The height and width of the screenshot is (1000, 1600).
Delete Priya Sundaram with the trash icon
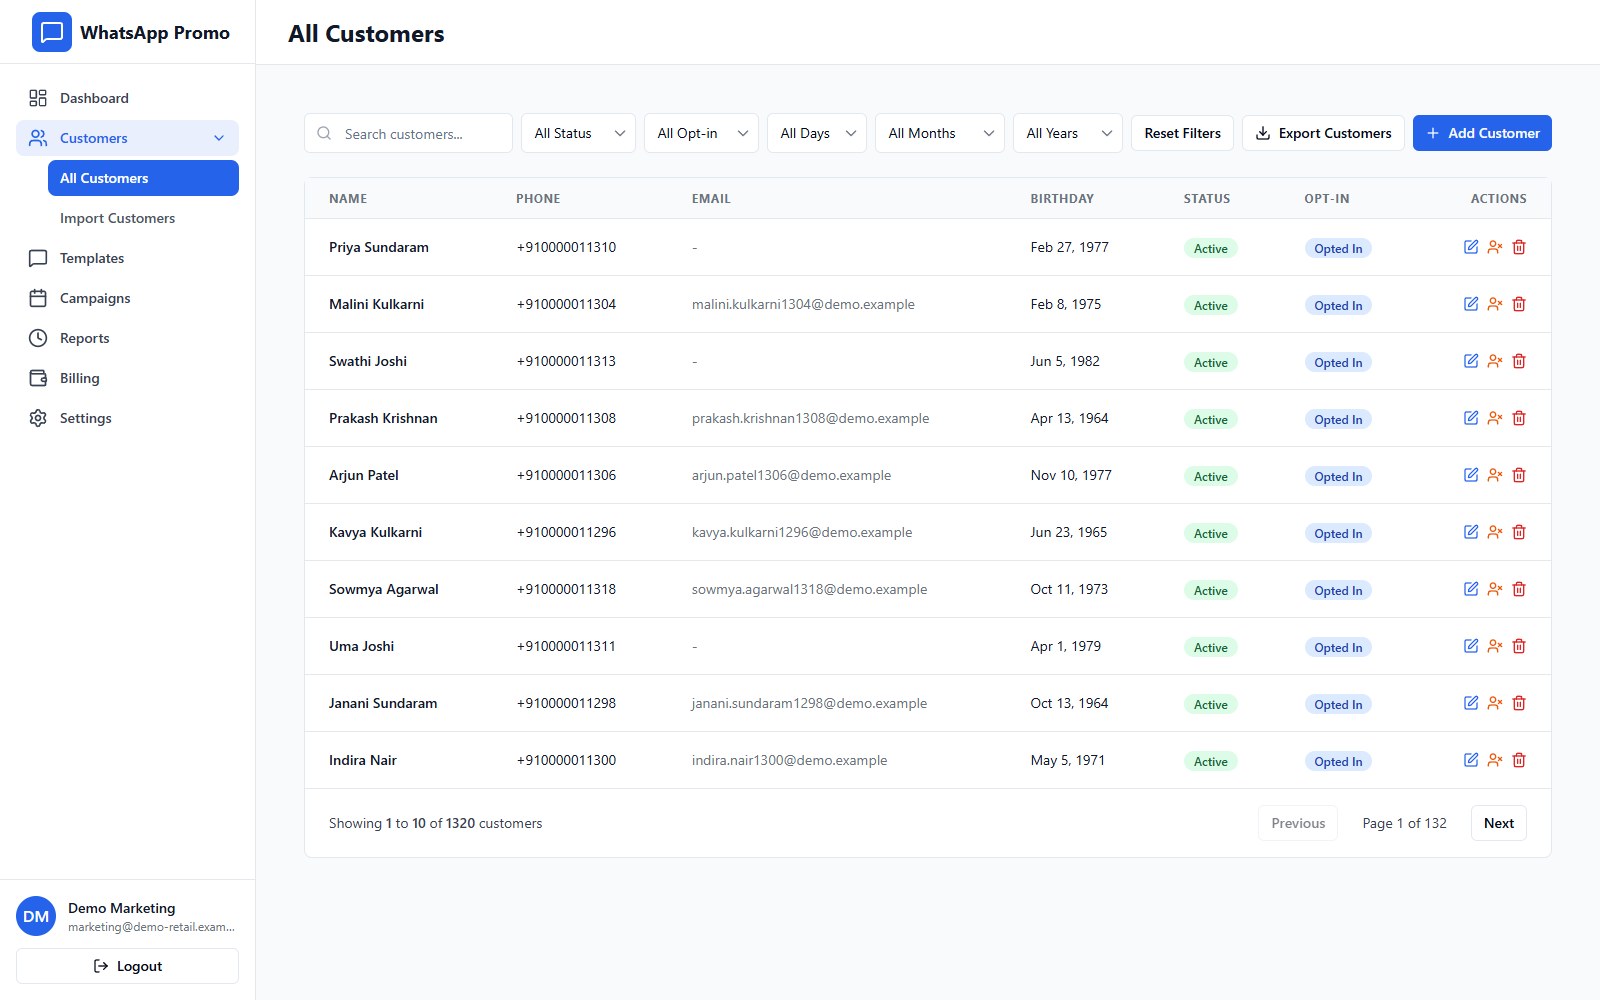[1519, 247]
